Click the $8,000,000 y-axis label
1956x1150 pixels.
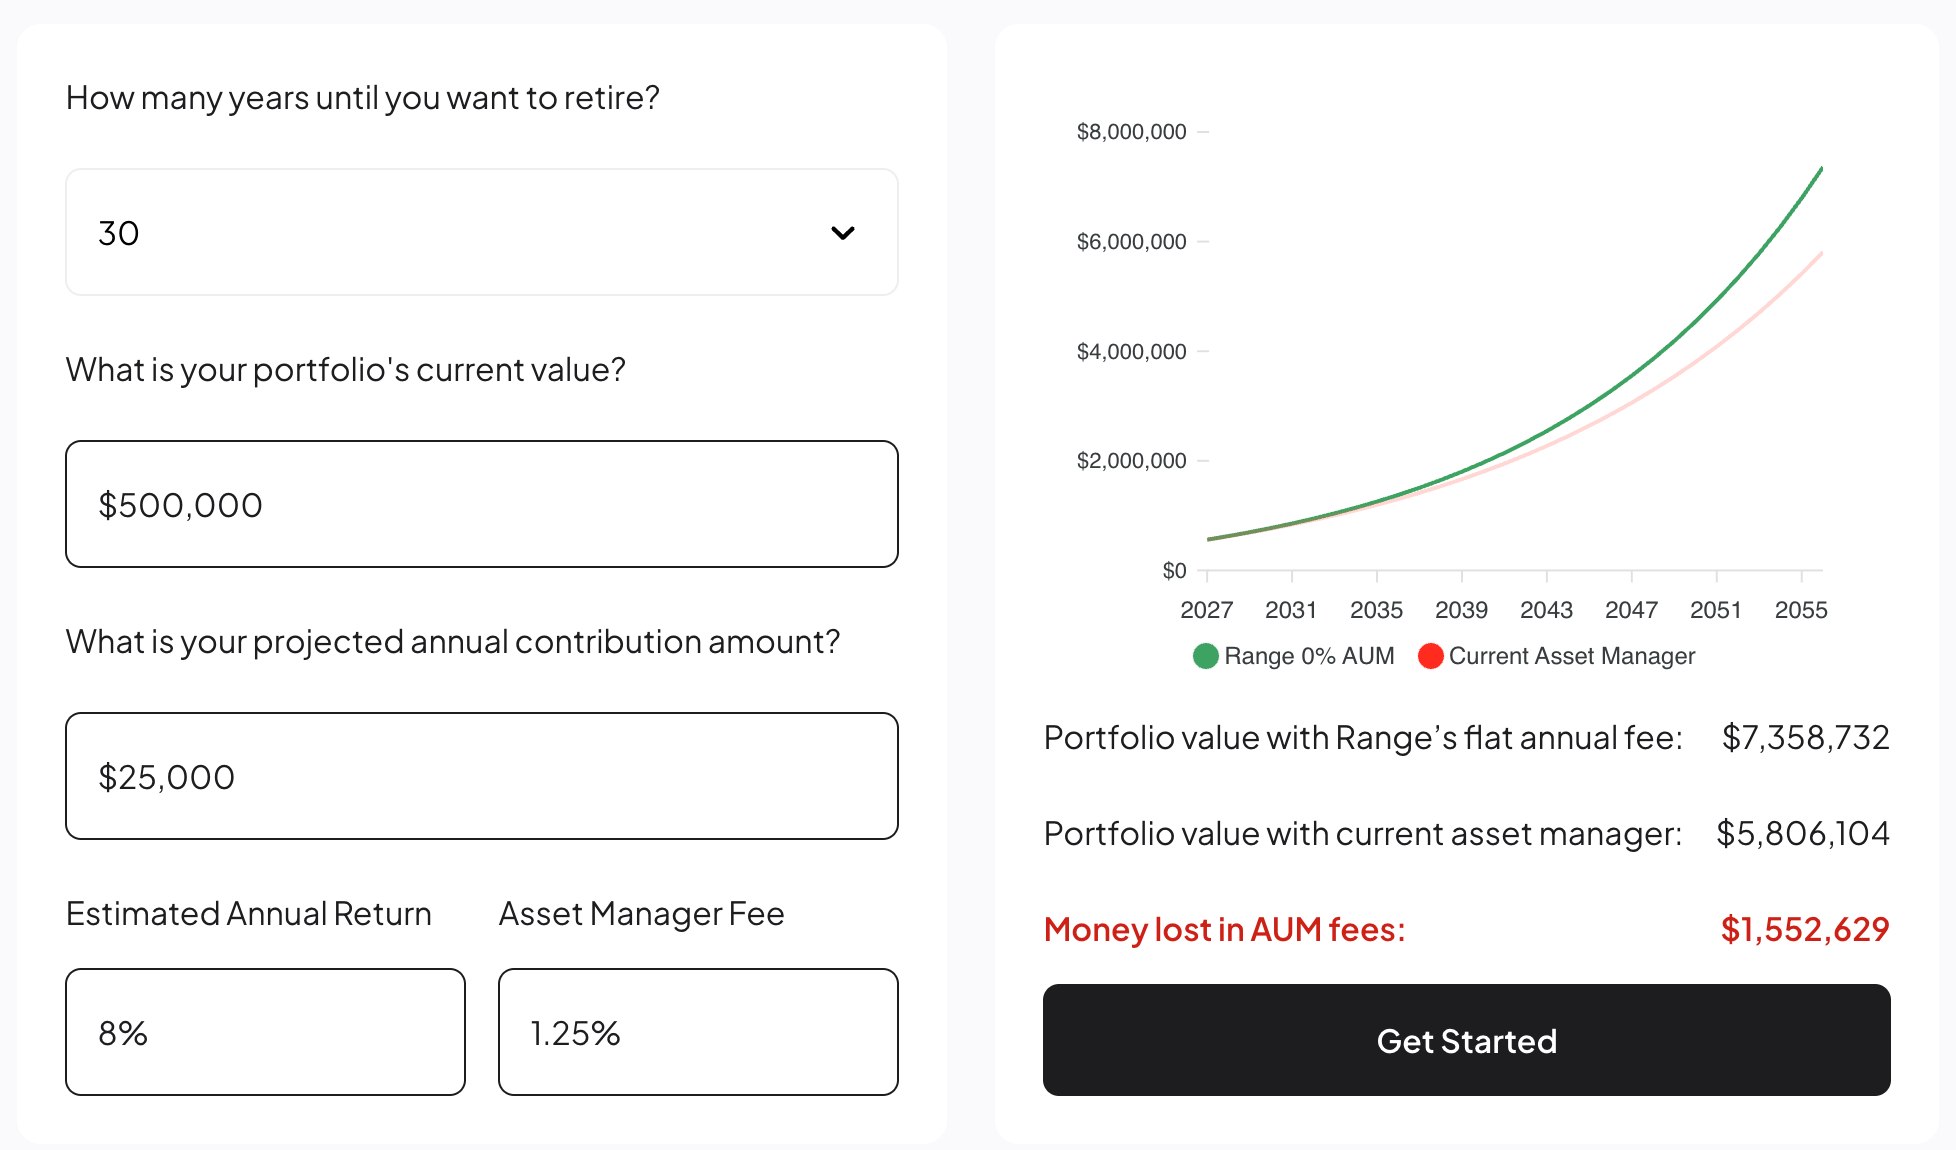pyautogui.click(x=1131, y=132)
